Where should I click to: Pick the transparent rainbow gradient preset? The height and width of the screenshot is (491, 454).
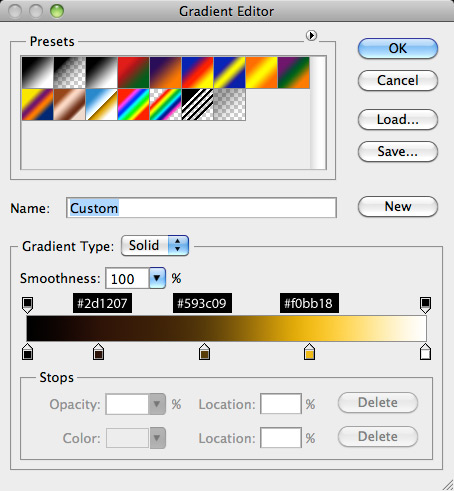pyautogui.click(x=165, y=104)
